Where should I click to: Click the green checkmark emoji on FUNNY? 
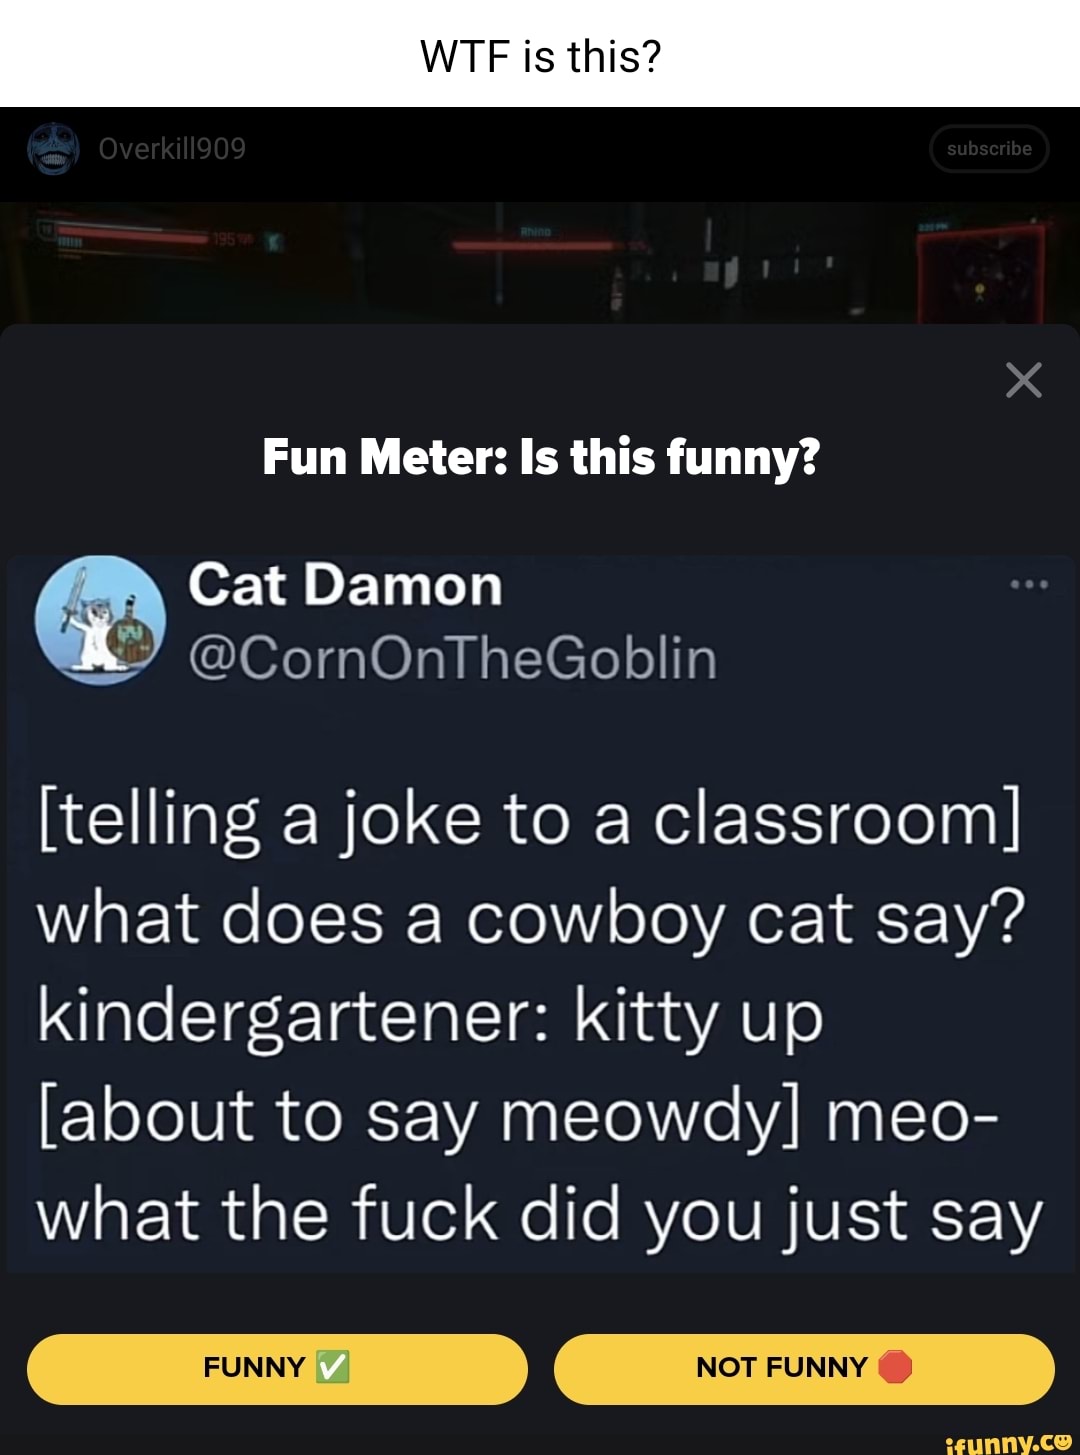(330, 1367)
